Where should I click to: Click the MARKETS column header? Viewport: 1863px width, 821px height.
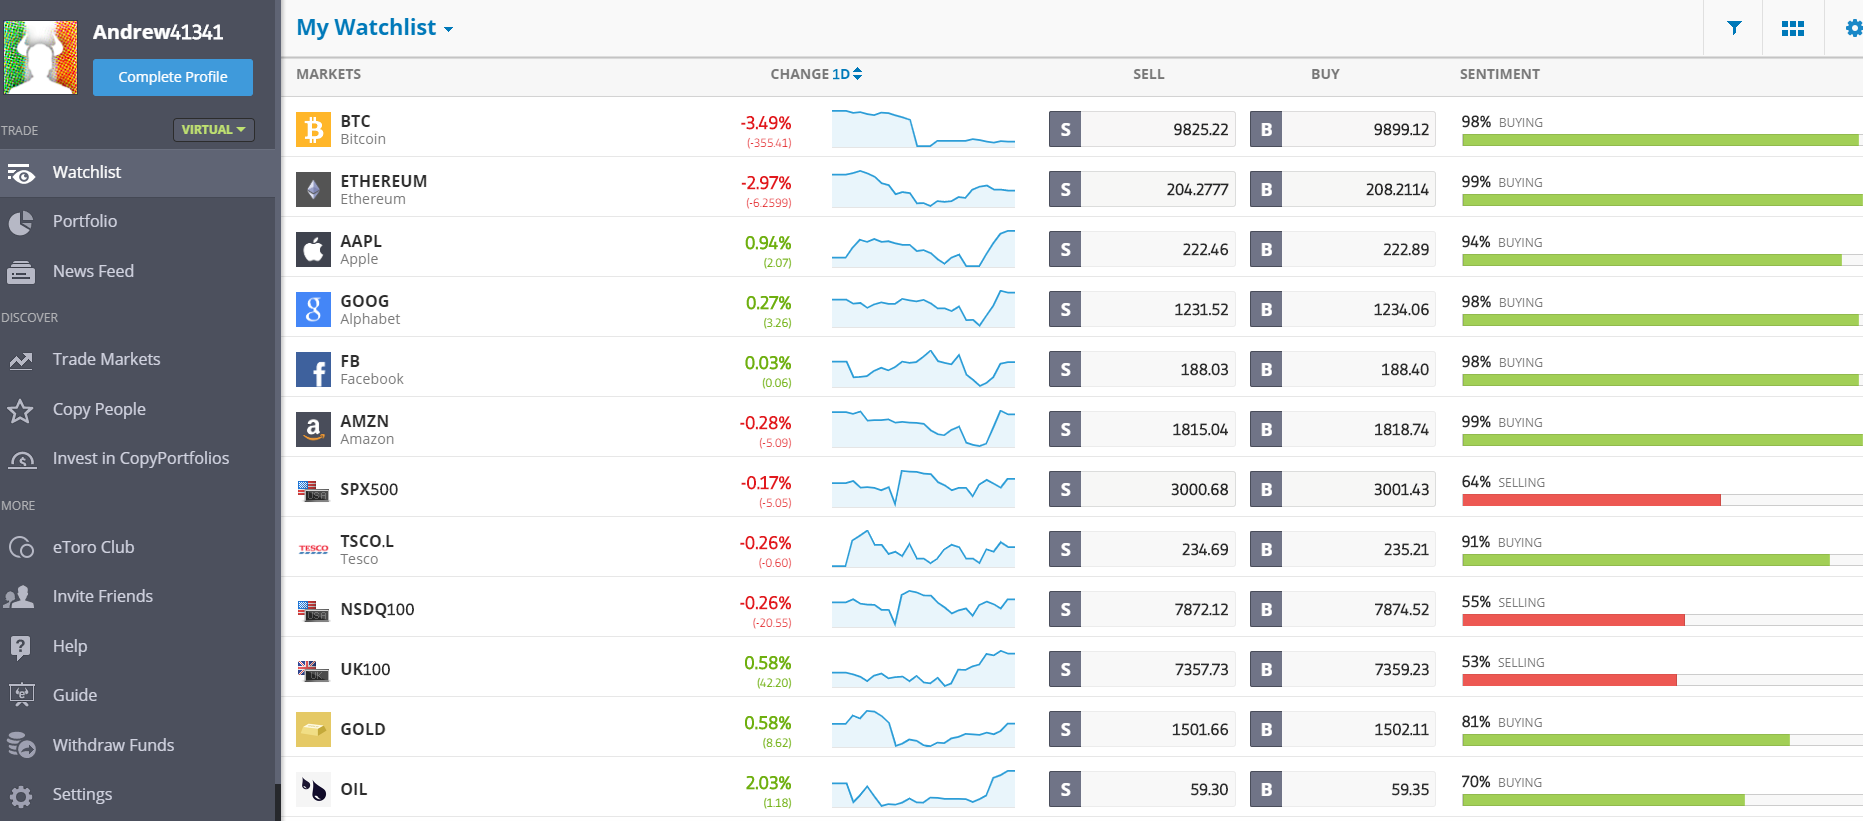pyautogui.click(x=329, y=74)
